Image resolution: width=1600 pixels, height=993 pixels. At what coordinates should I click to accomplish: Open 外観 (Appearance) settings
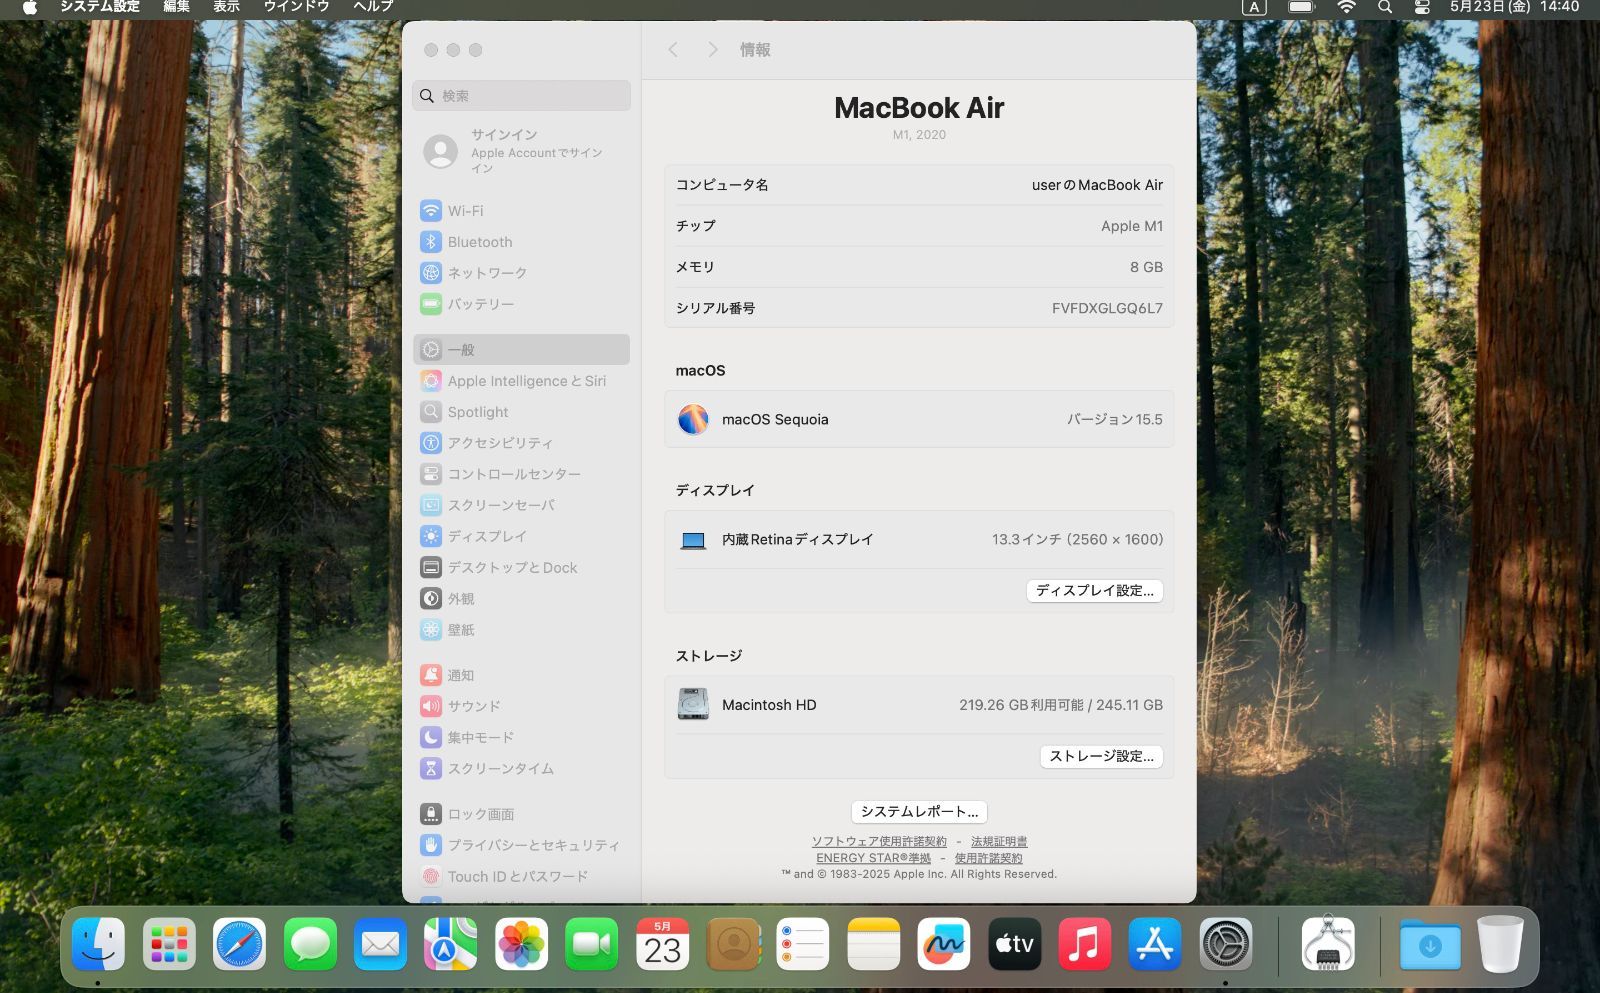click(x=521, y=598)
